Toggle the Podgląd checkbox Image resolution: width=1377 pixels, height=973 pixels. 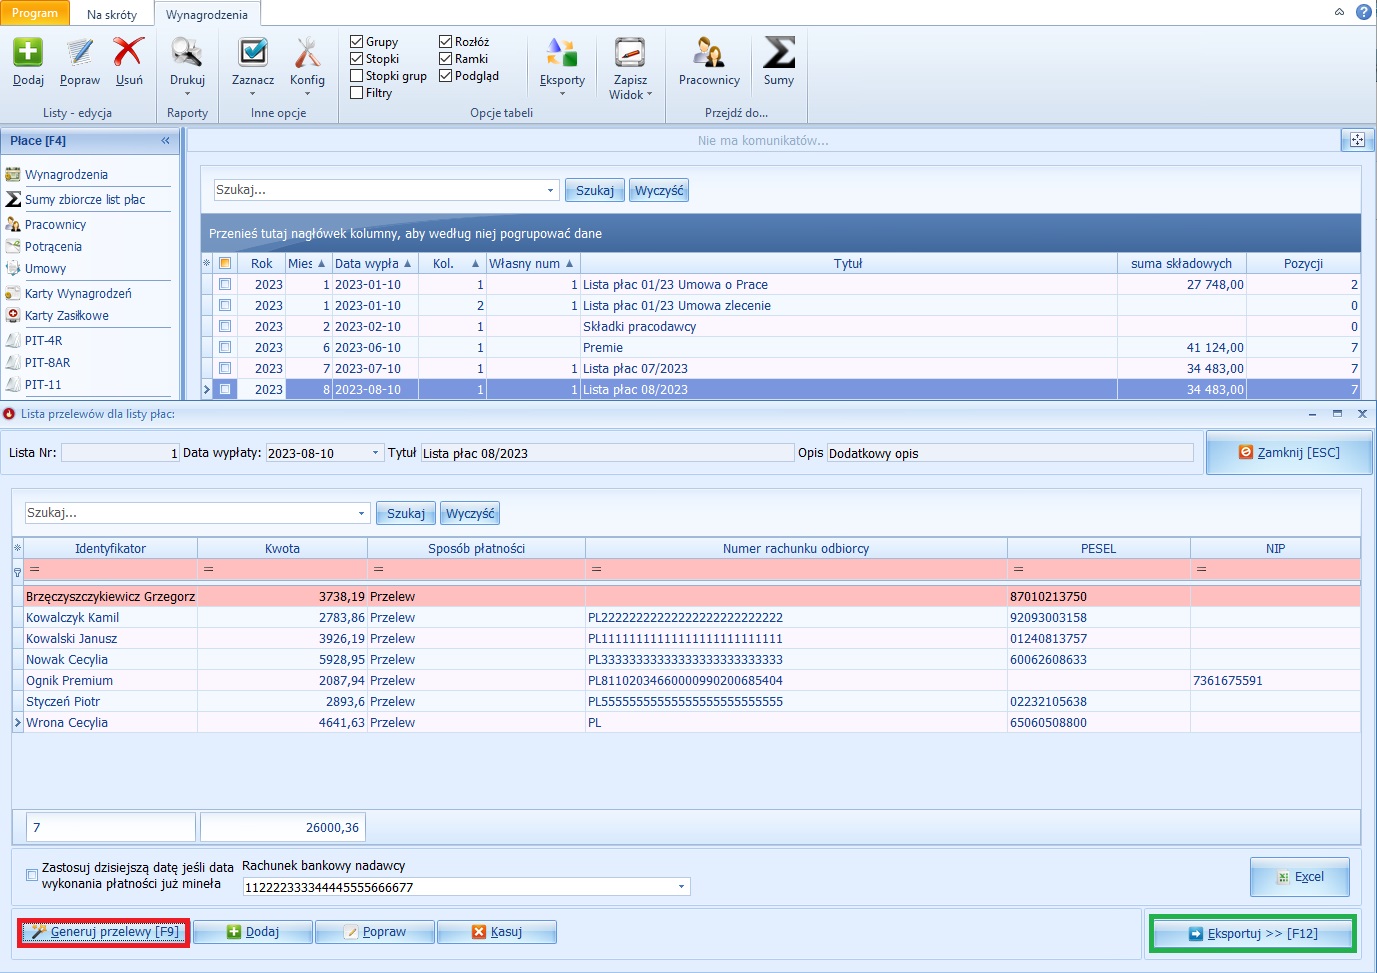coord(445,76)
